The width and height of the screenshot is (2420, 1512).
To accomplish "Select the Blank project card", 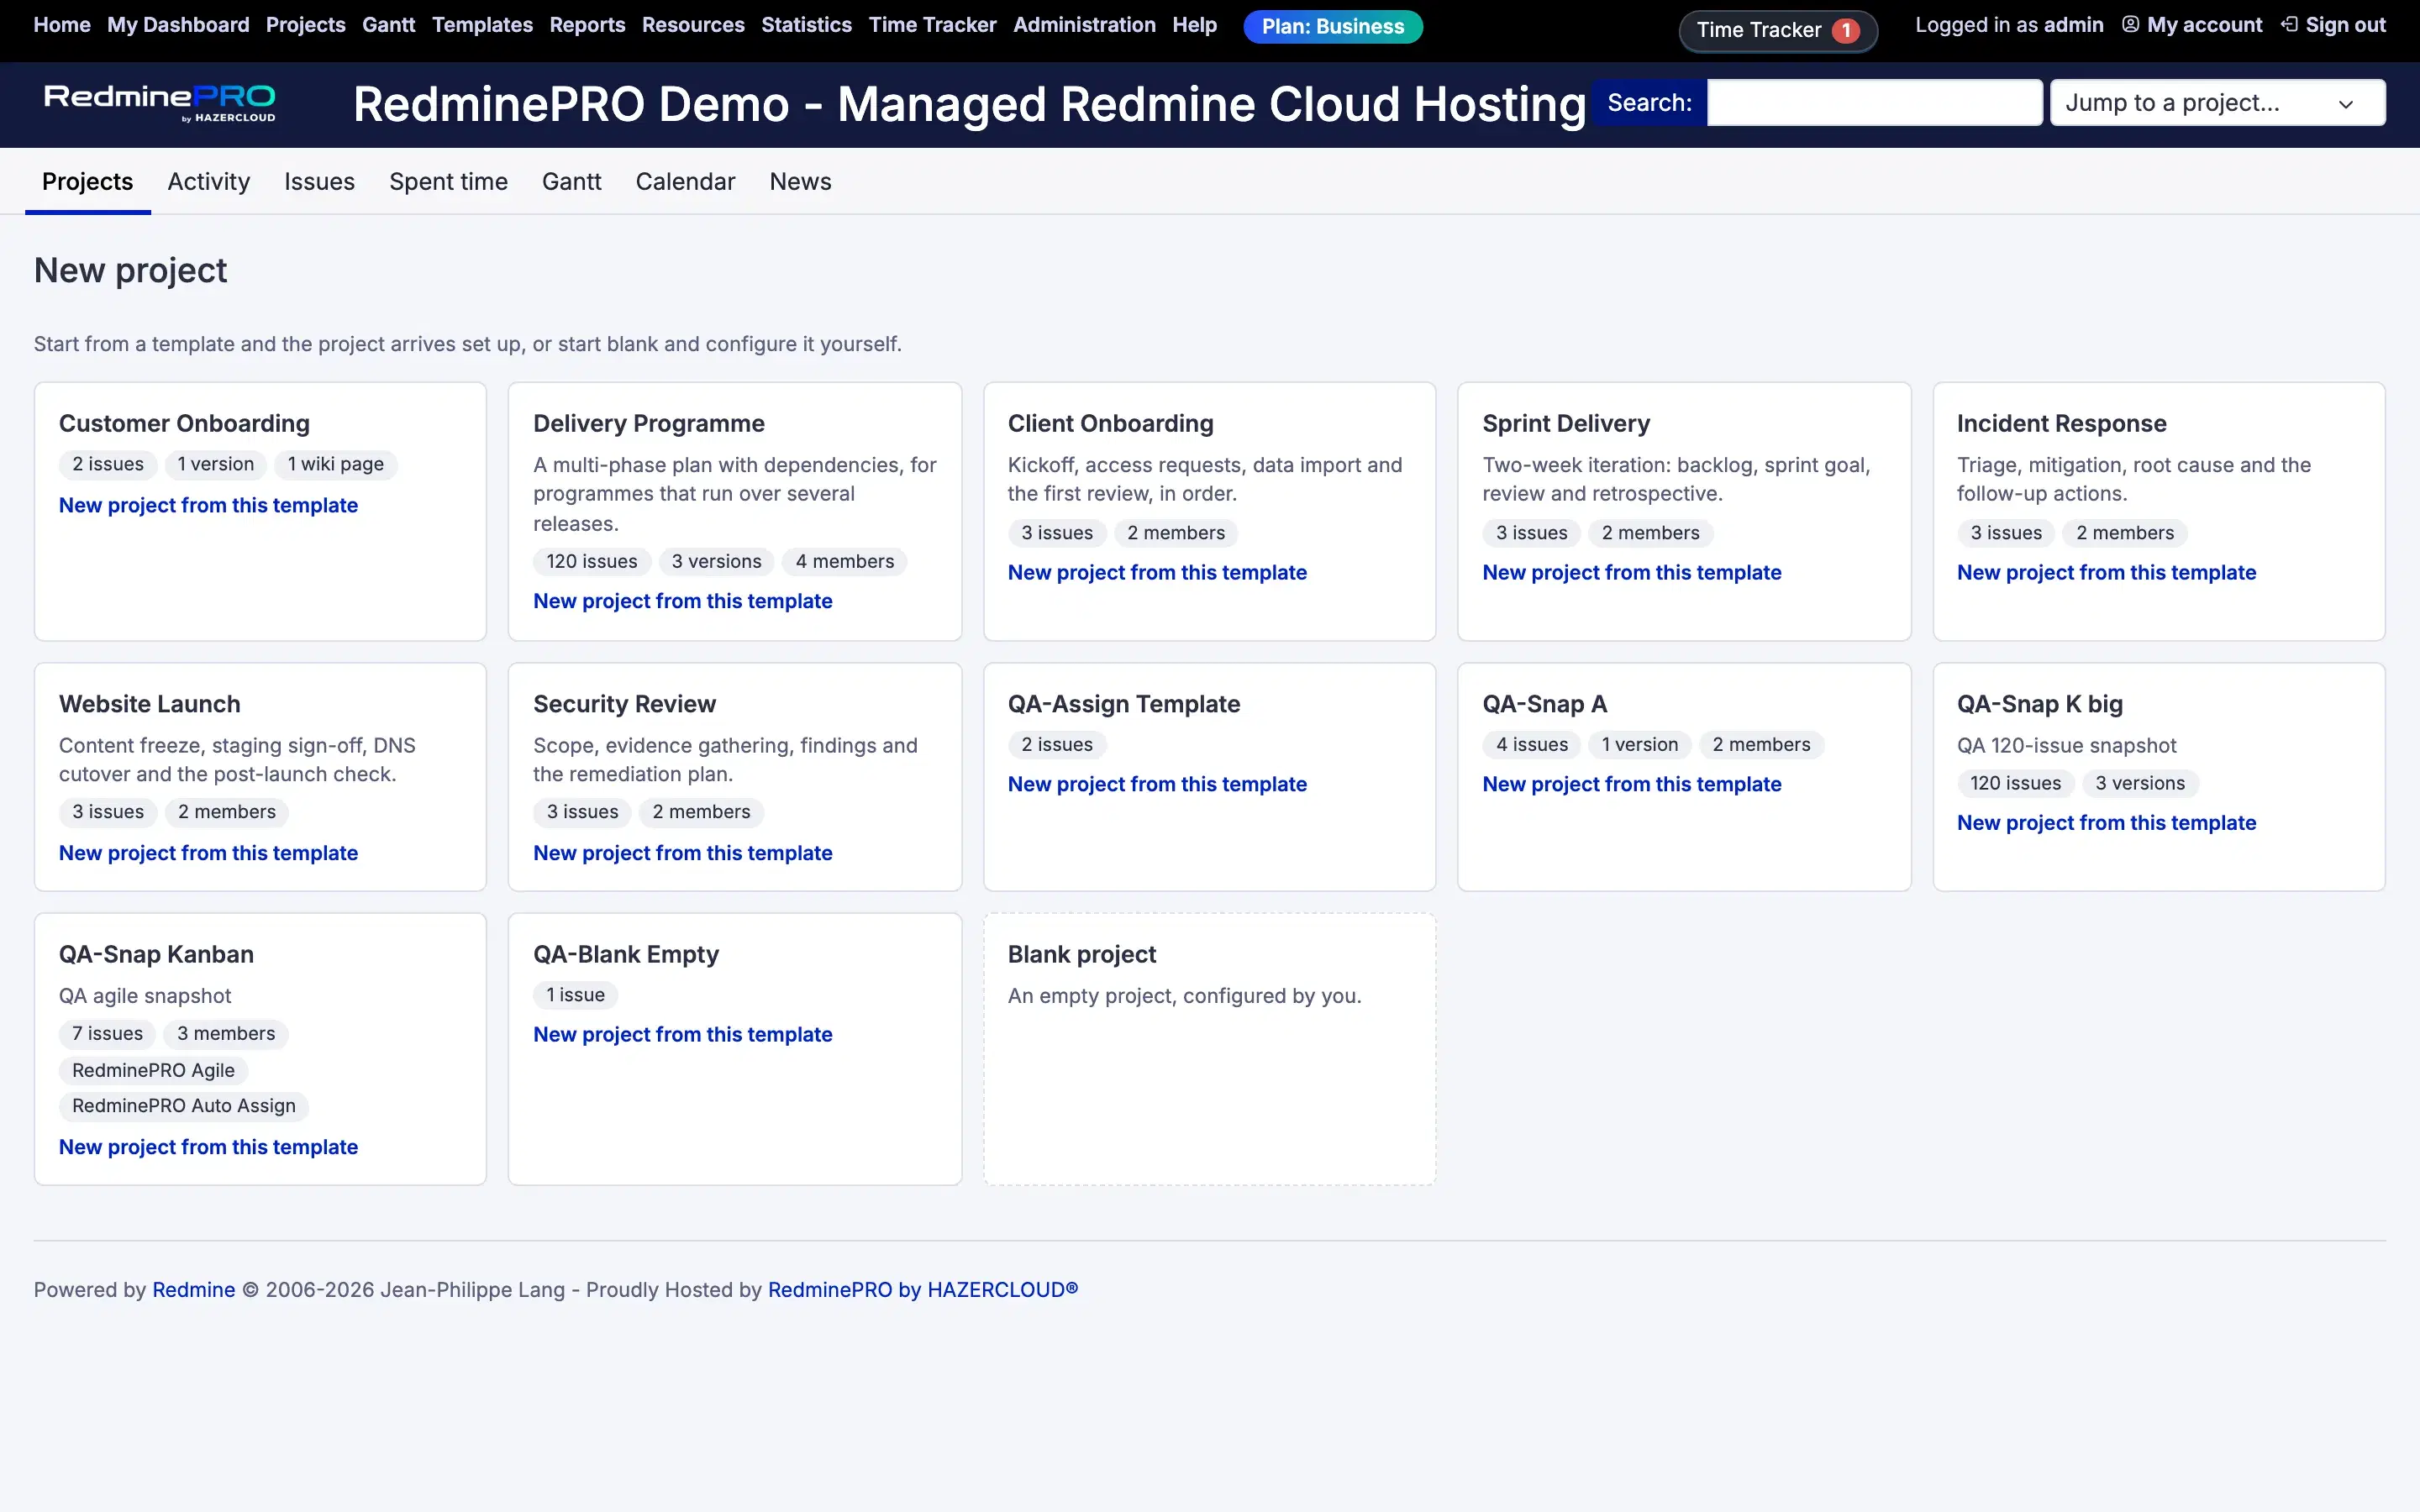I will (x=1209, y=1049).
